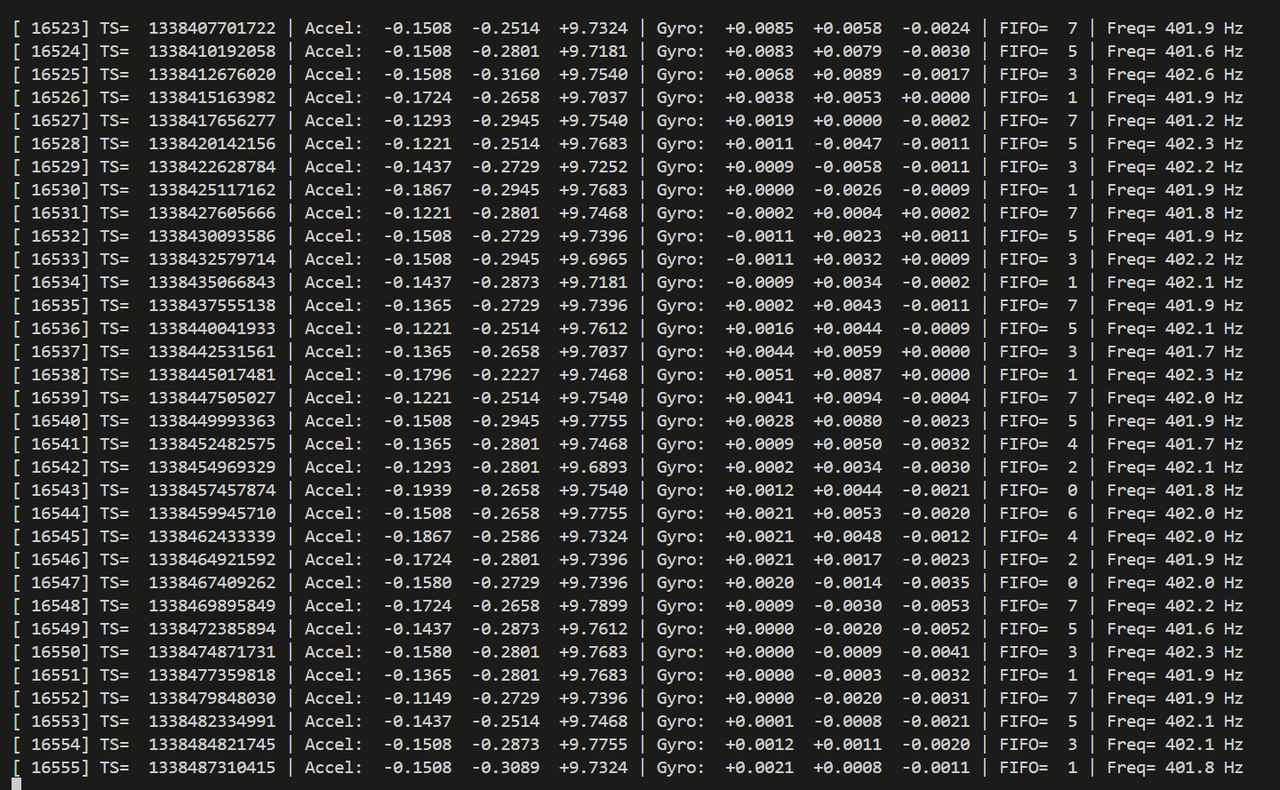
Task: Click the Freq= 401.2 Hz reading
Action: [x=1175, y=120]
